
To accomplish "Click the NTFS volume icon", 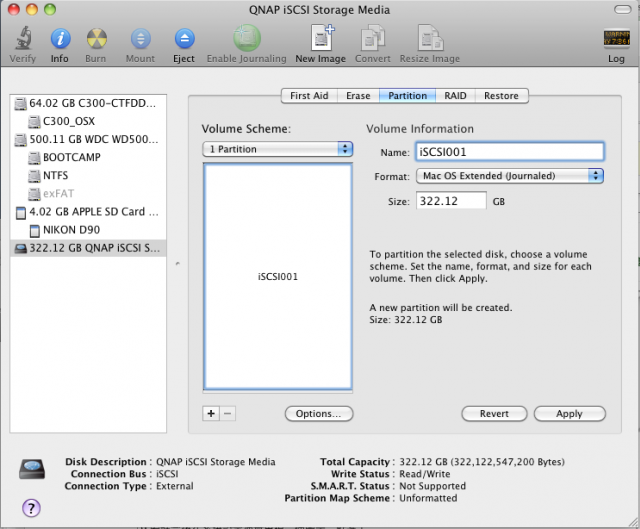I will click(x=34, y=176).
